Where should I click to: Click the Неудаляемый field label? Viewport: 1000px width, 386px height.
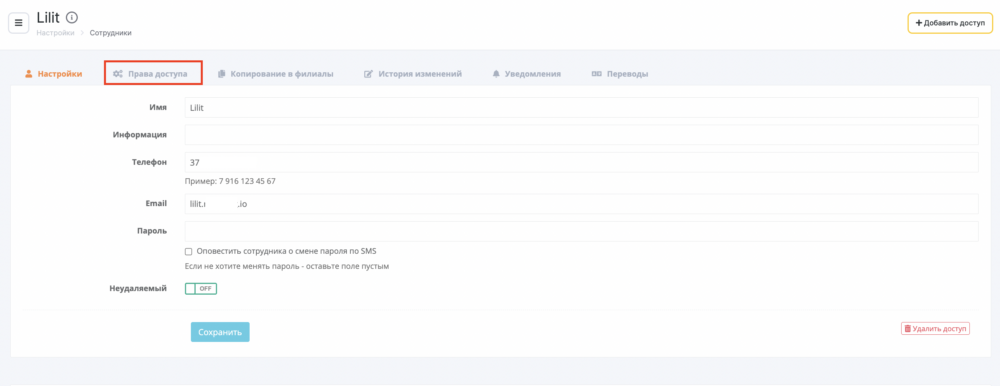coord(138,288)
